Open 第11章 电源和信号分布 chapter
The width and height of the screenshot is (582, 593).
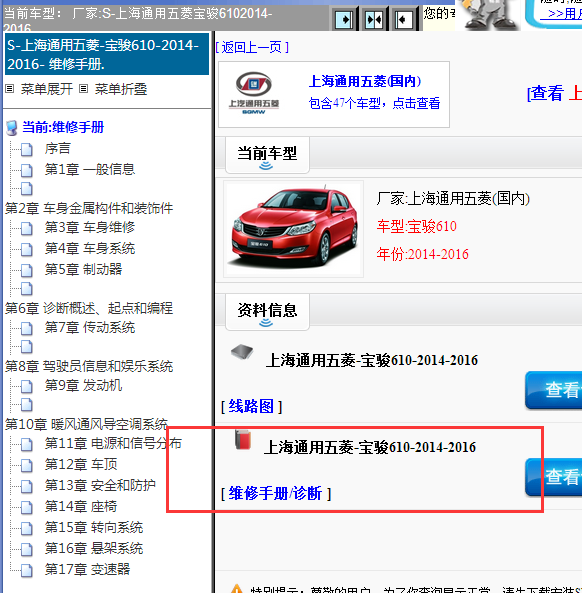(x=113, y=443)
